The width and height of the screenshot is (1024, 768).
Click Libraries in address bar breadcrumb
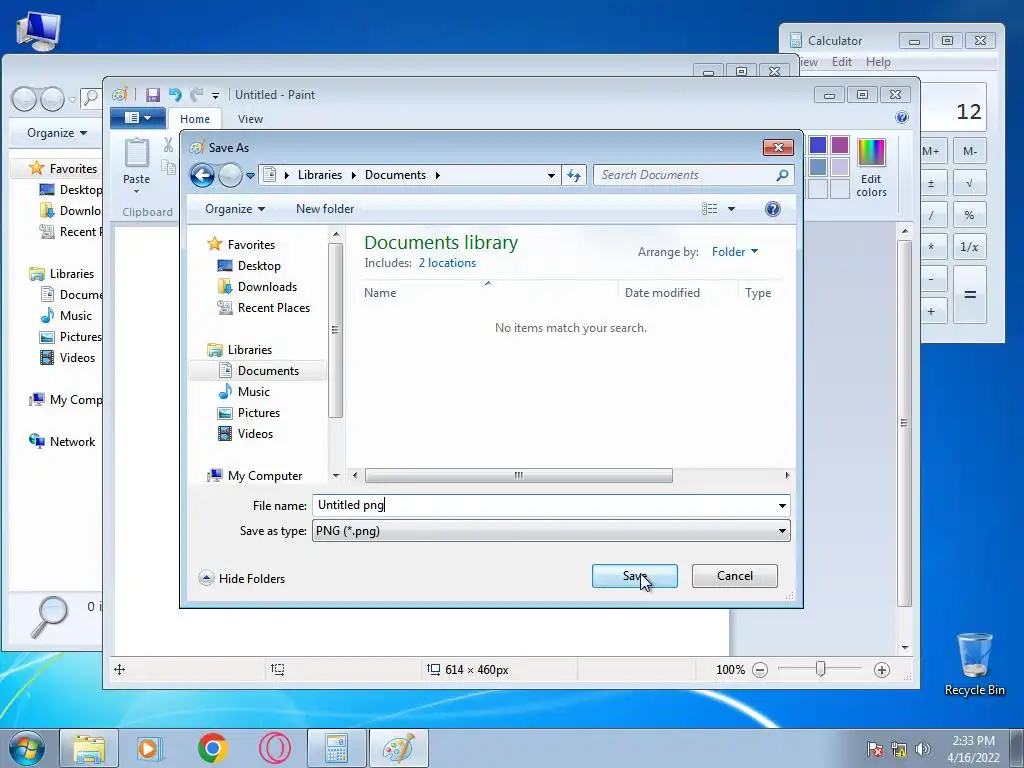point(319,175)
